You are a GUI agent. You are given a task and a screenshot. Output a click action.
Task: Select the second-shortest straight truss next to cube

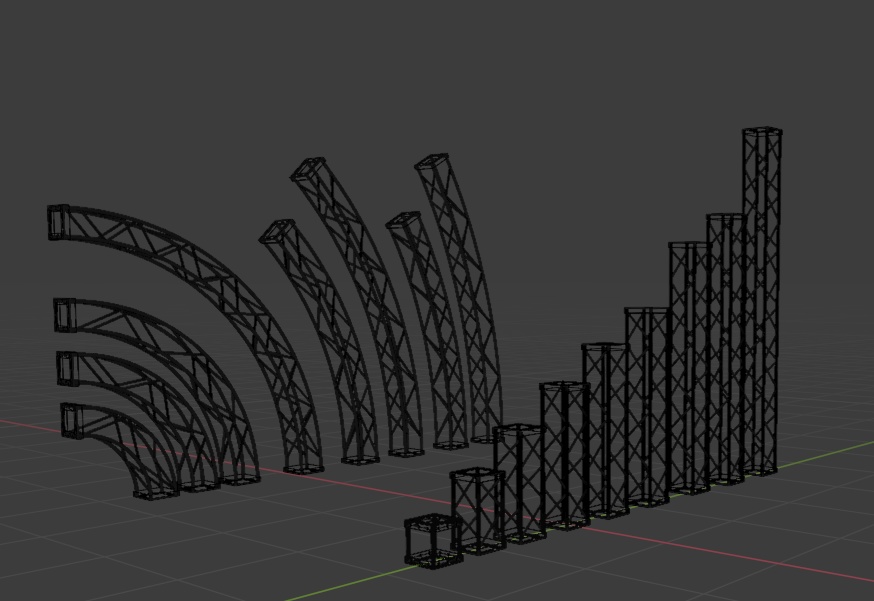[x=478, y=511]
